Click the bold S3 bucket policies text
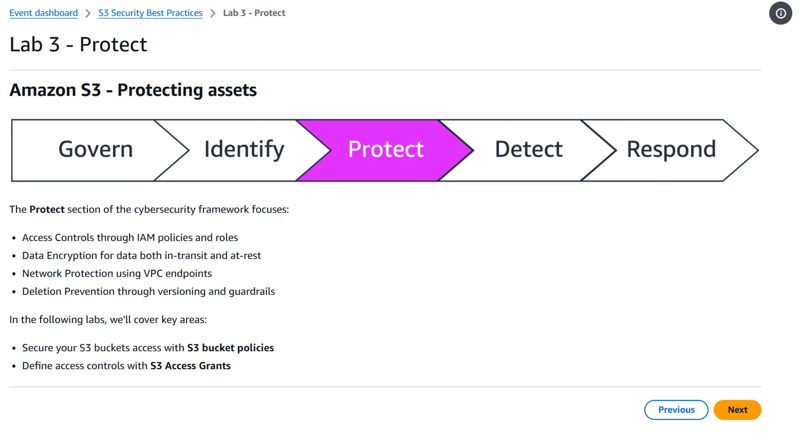 [x=230, y=348]
